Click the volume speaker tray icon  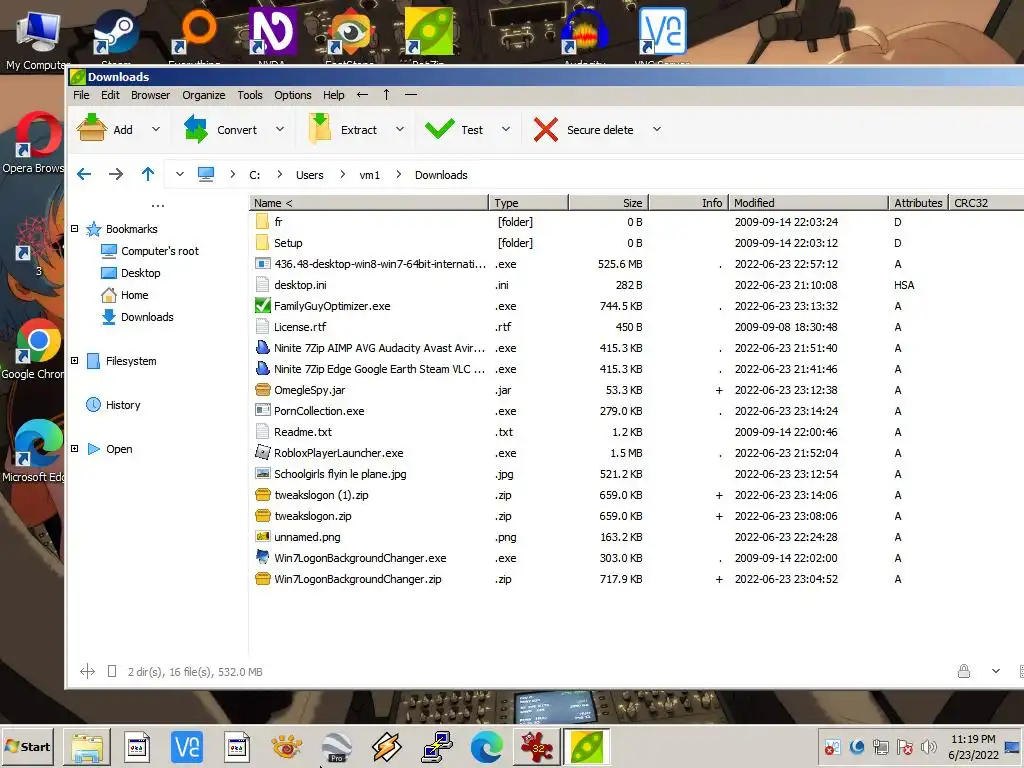[x=928, y=746]
